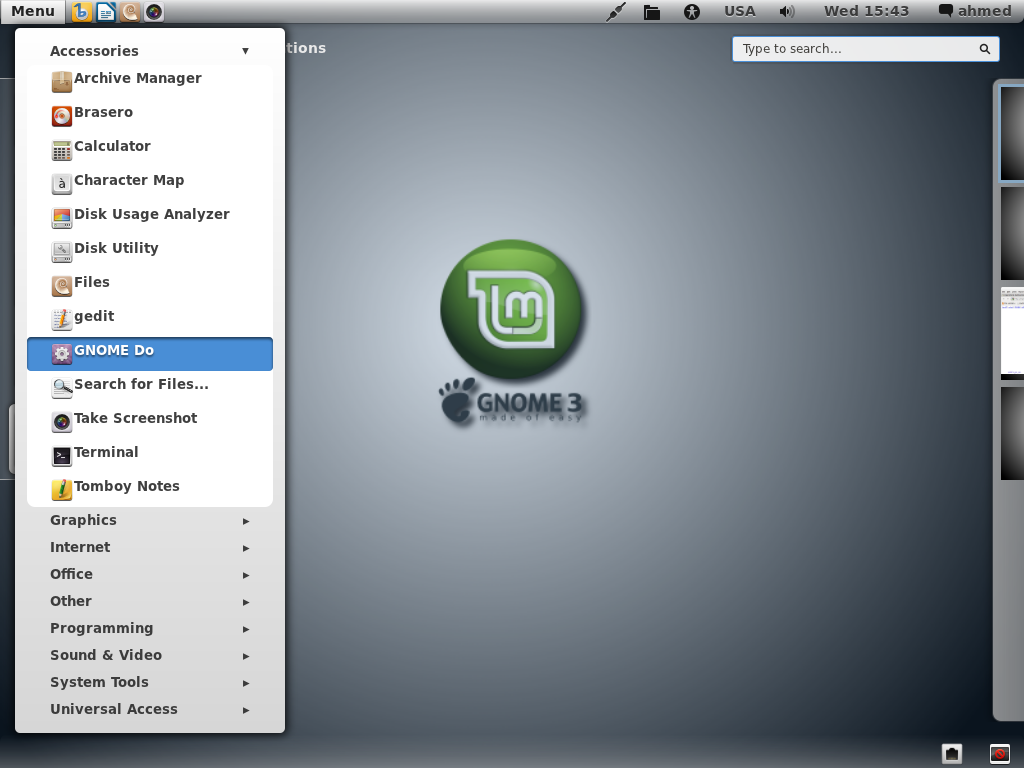Click the folder places tray icon

[x=652, y=12]
